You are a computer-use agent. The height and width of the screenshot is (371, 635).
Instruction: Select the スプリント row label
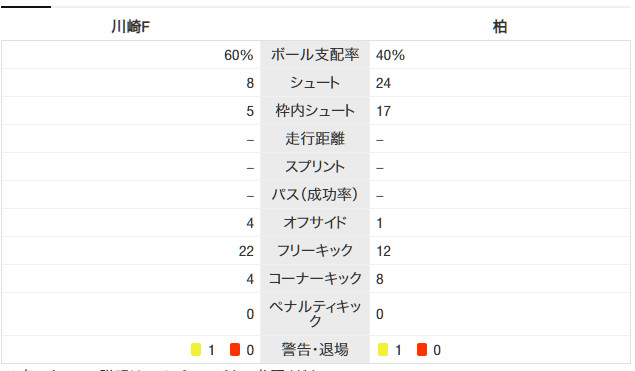click(x=315, y=166)
